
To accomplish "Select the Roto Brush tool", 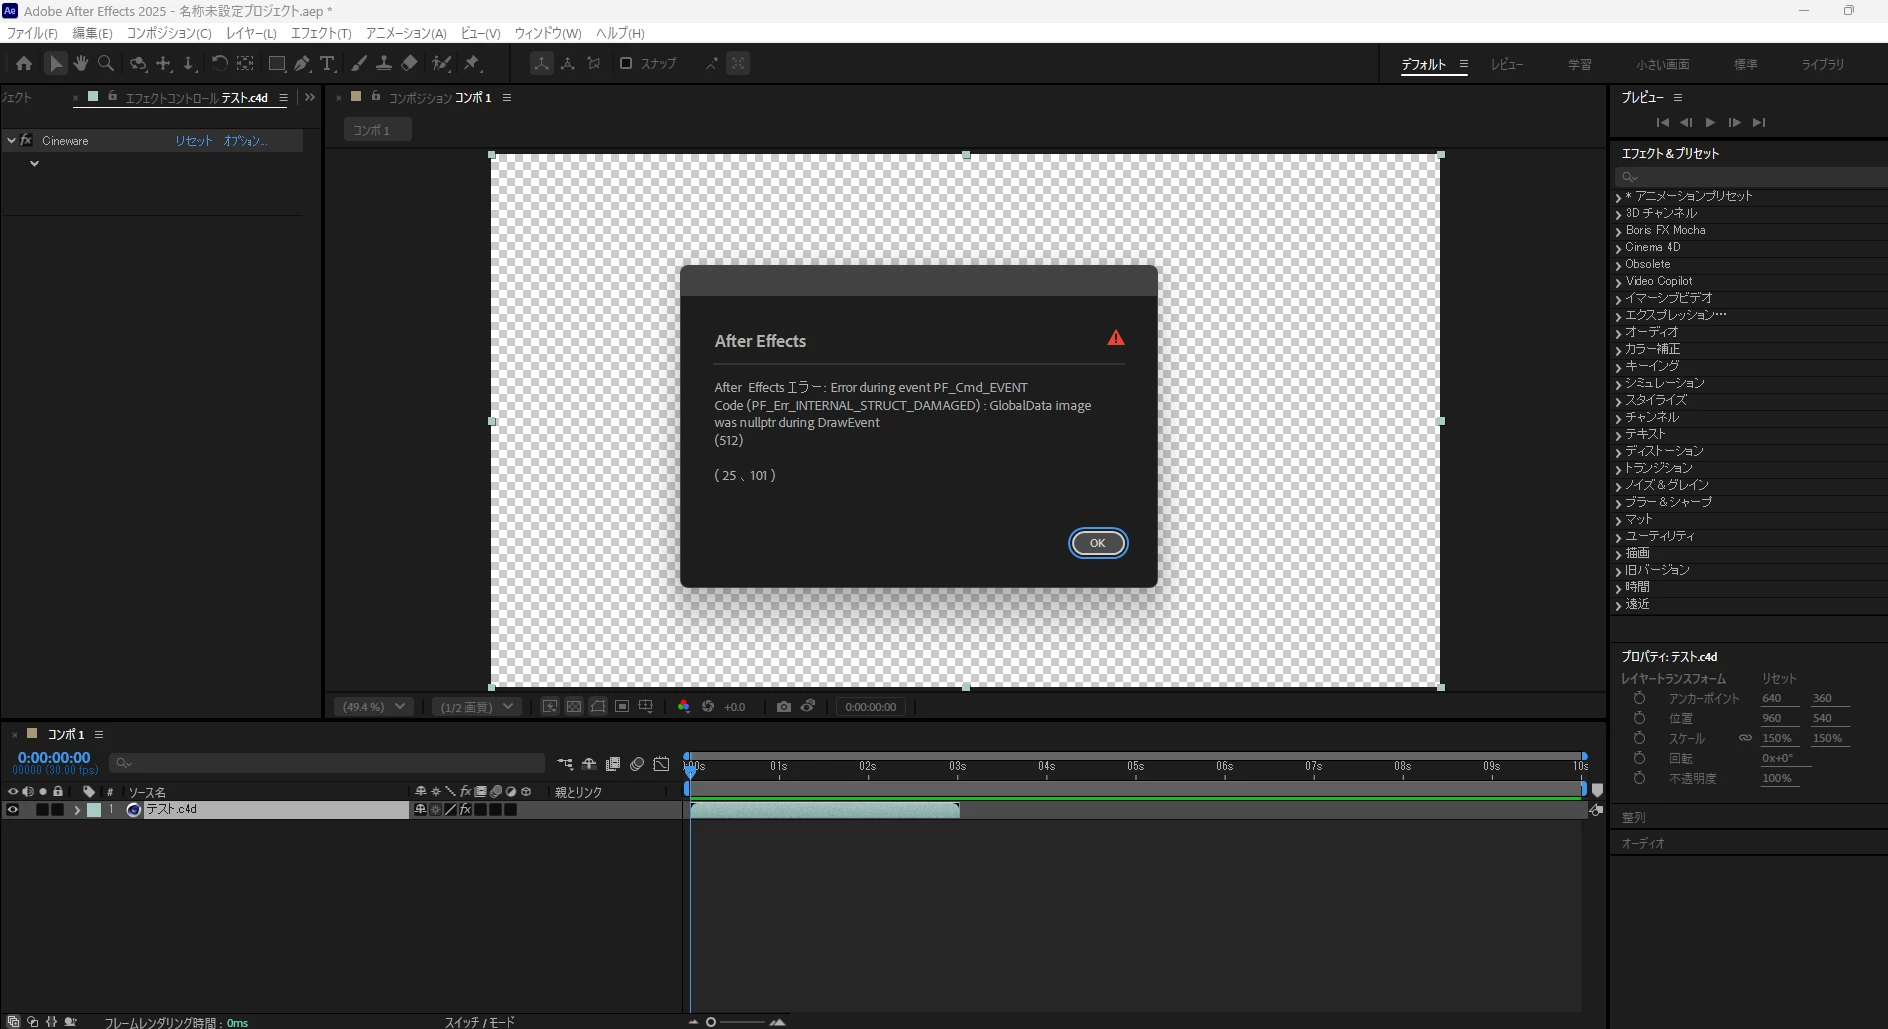I will click(441, 63).
